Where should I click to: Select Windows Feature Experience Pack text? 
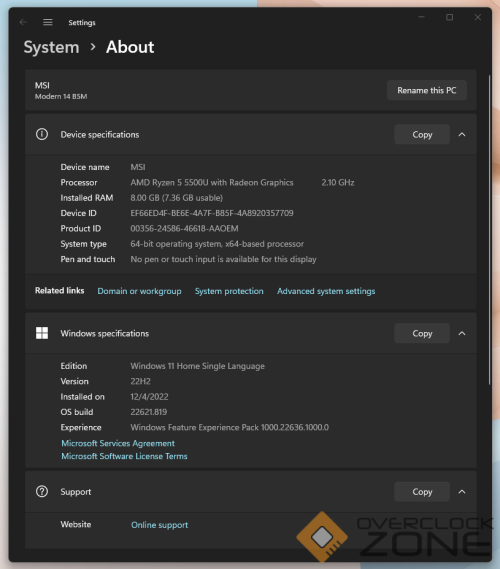(x=230, y=427)
